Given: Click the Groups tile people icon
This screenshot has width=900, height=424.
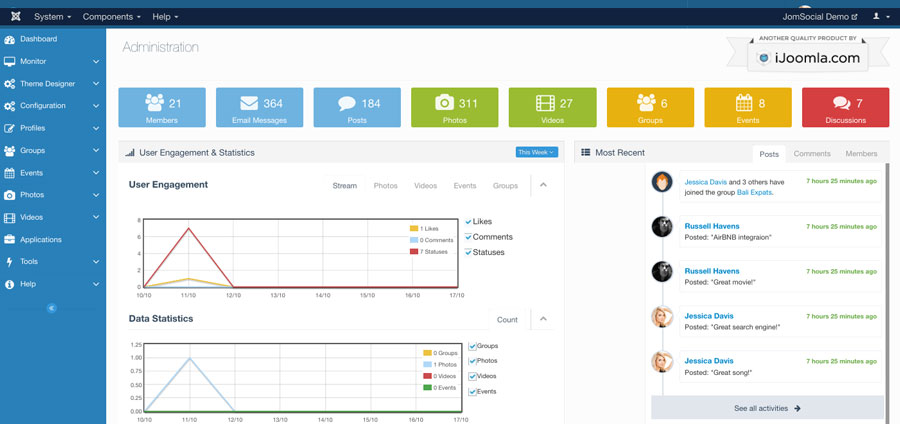Looking at the screenshot, I should pyautogui.click(x=646, y=102).
